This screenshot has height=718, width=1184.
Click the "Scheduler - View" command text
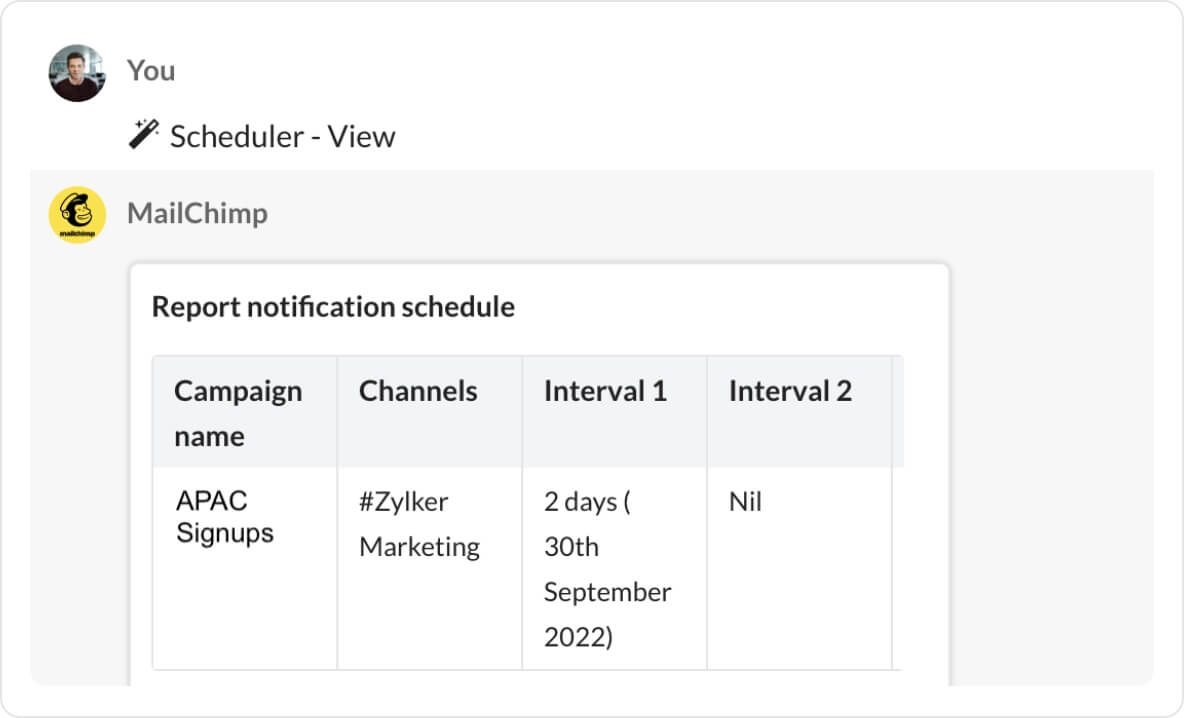pyautogui.click(x=282, y=136)
